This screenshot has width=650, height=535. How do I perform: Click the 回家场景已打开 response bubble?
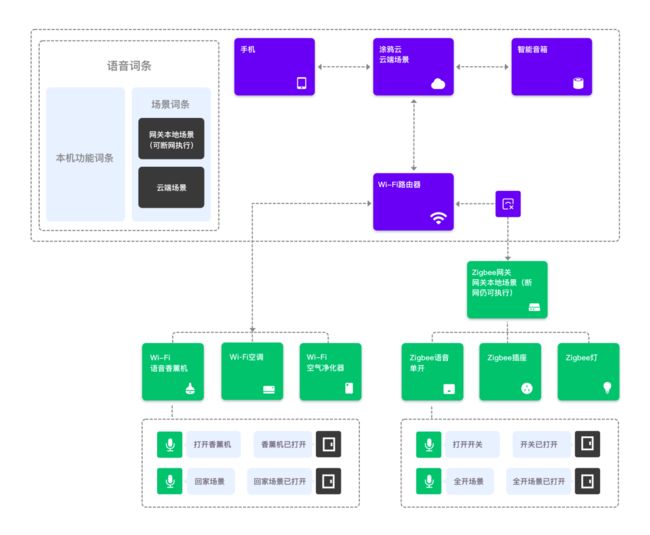280,481
